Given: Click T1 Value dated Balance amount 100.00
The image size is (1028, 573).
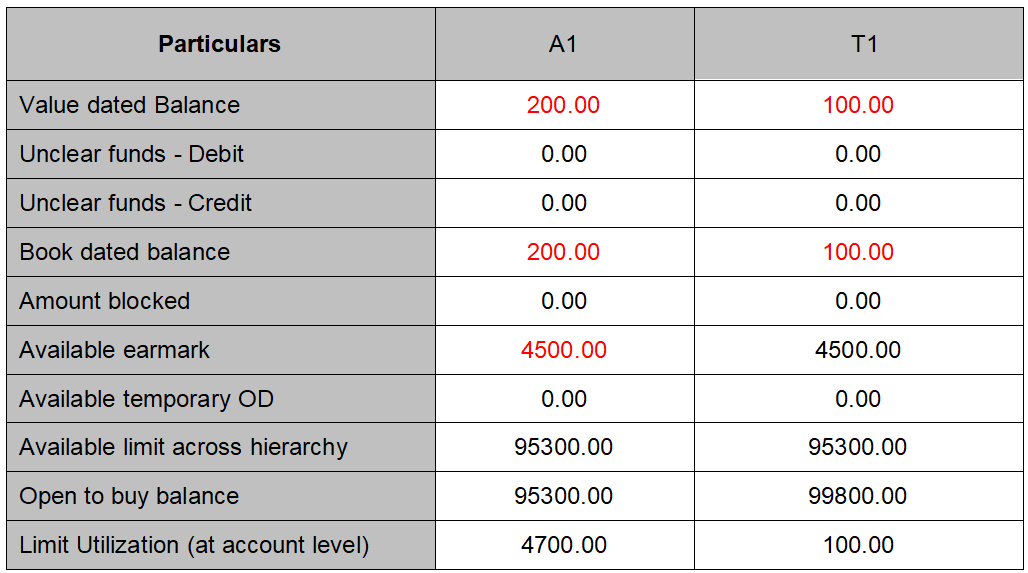Looking at the screenshot, I should [858, 105].
